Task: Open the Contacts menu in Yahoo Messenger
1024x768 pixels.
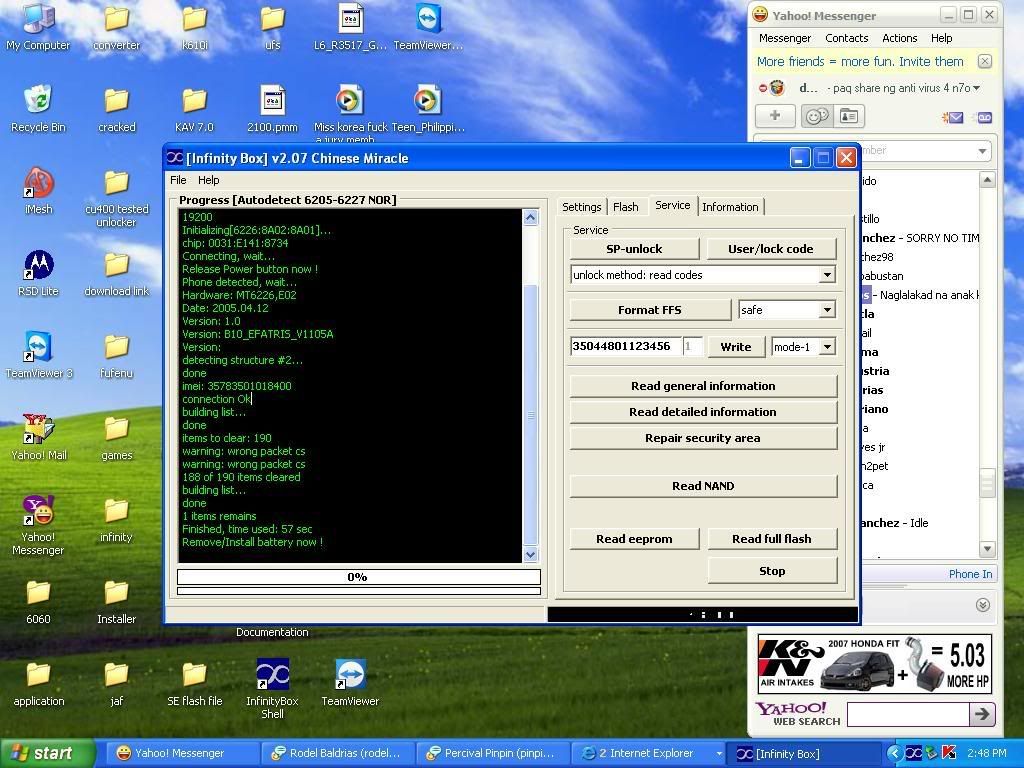Action: [846, 39]
